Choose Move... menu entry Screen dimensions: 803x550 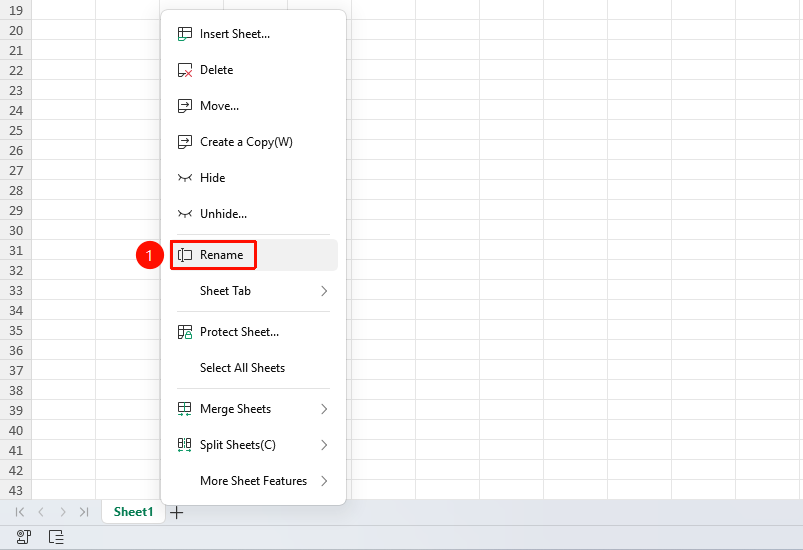[253, 105]
